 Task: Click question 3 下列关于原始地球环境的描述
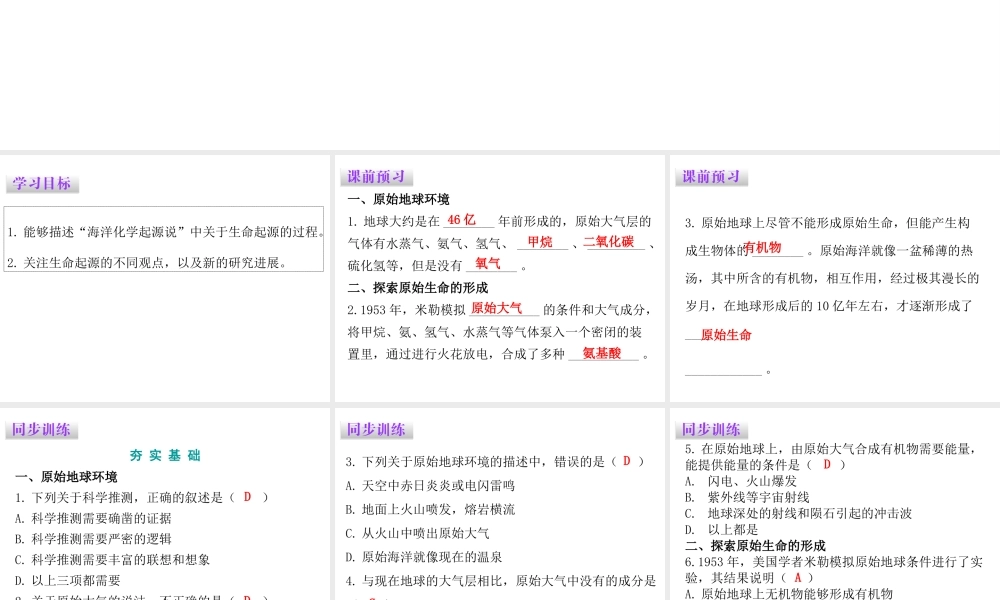(495, 462)
